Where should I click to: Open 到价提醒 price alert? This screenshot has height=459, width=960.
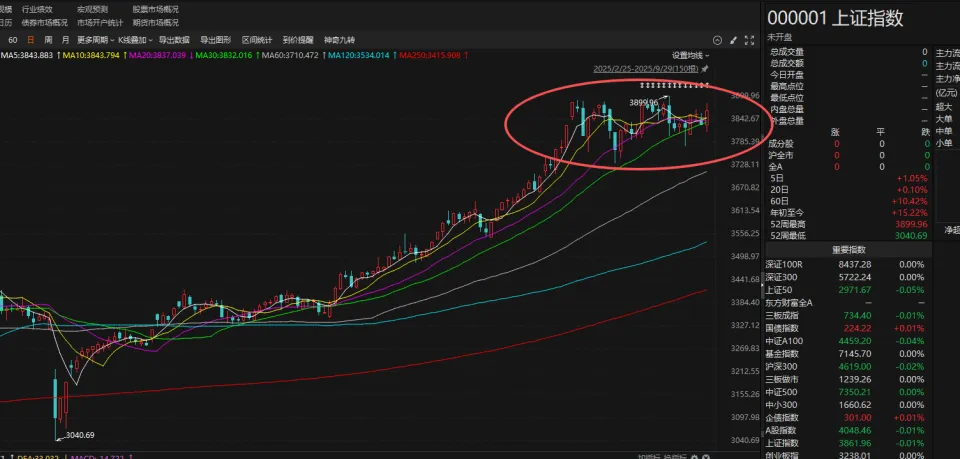[x=298, y=39]
